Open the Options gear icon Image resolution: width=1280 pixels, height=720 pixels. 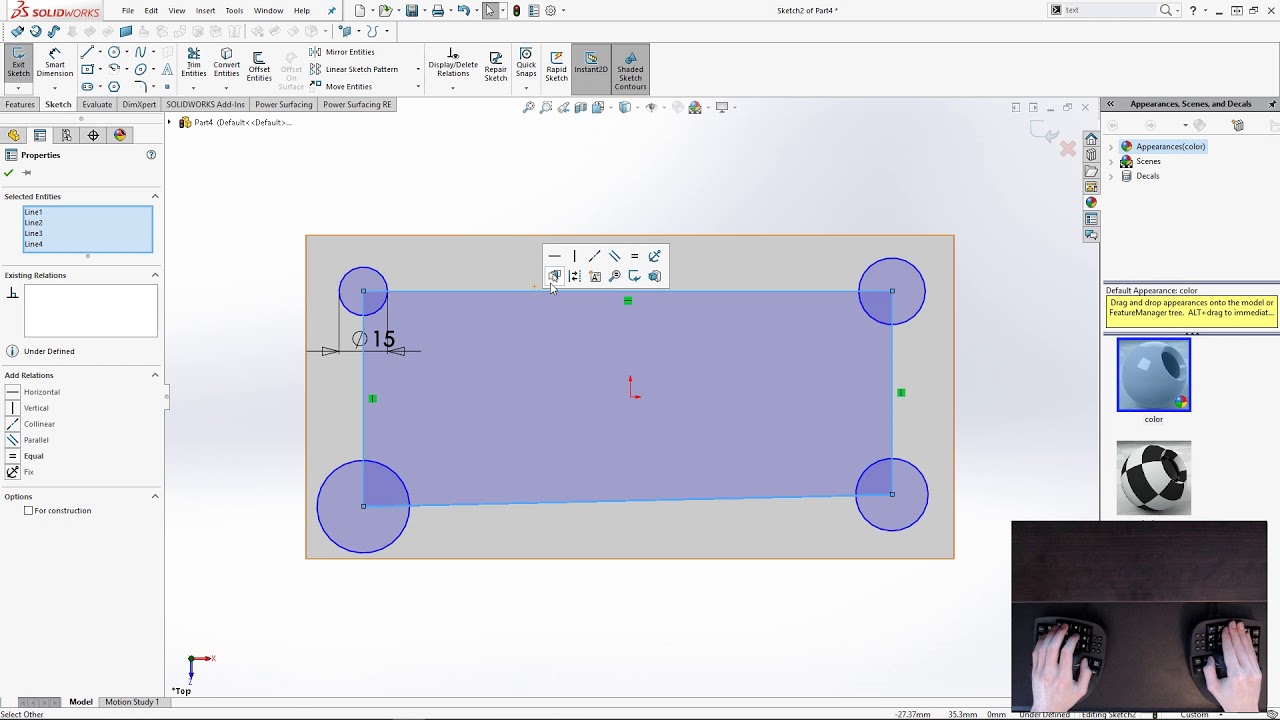click(551, 11)
